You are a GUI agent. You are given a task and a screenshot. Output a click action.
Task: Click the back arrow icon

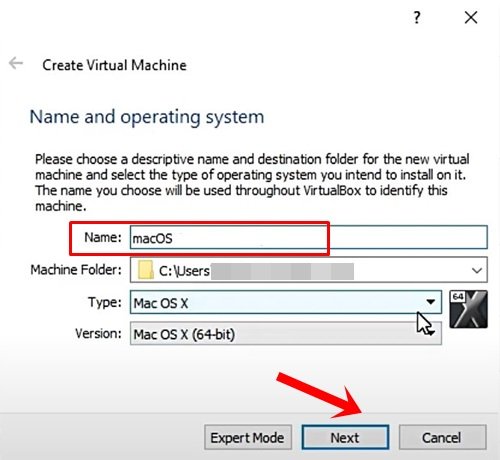[16, 63]
